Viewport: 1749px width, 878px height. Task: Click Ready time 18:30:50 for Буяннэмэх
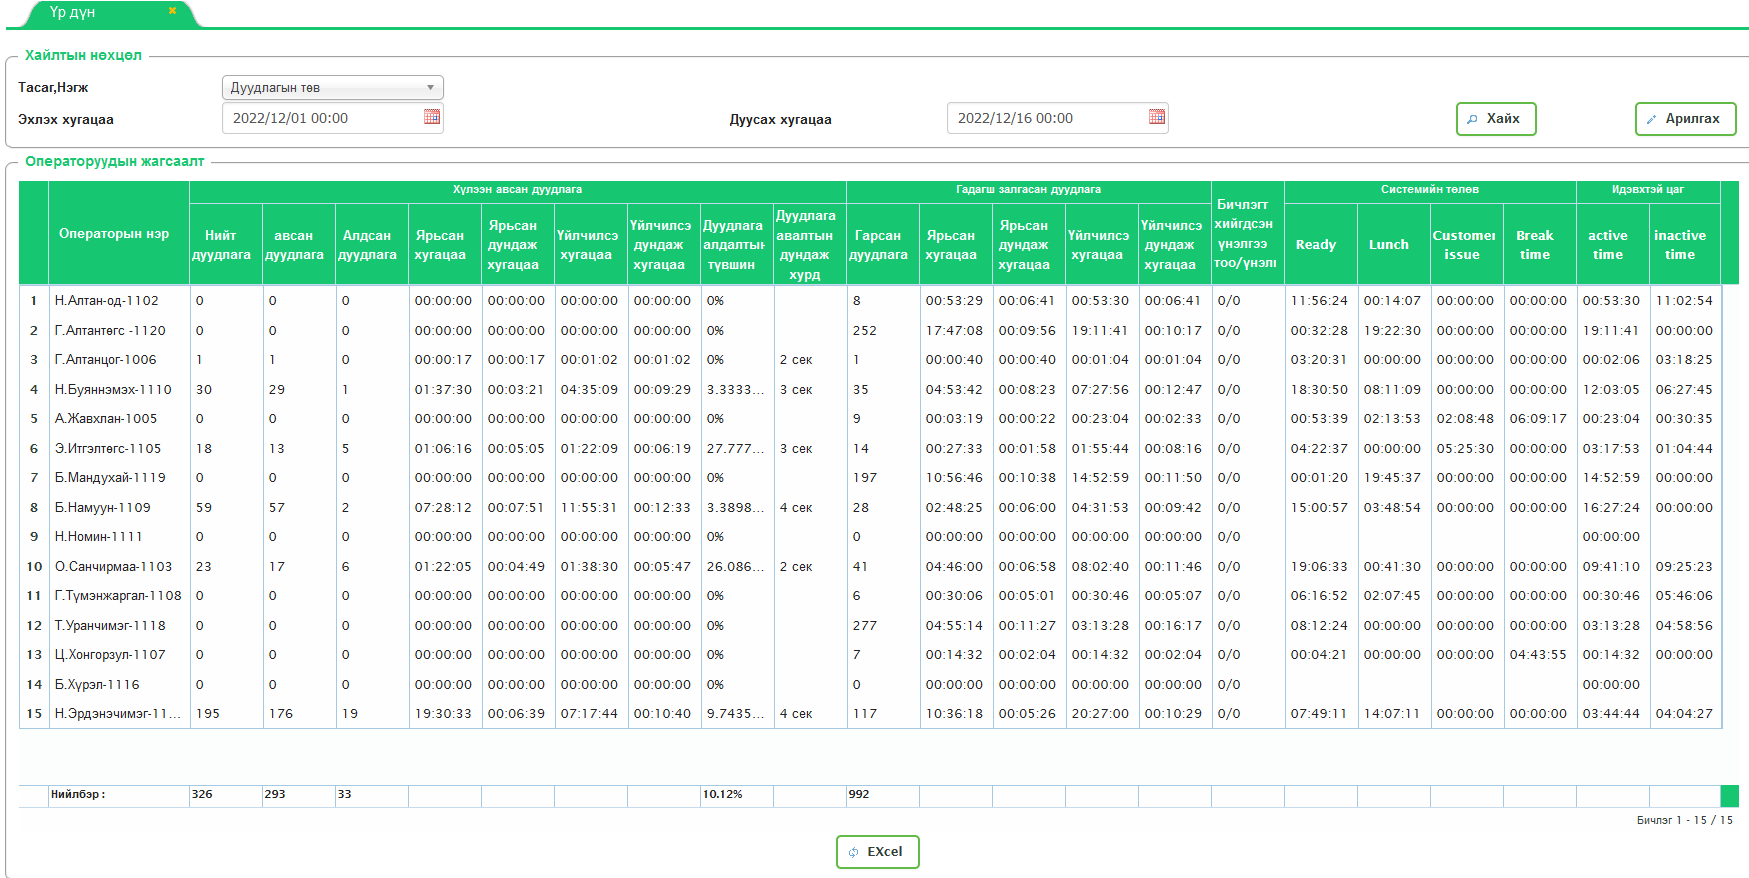click(1319, 390)
